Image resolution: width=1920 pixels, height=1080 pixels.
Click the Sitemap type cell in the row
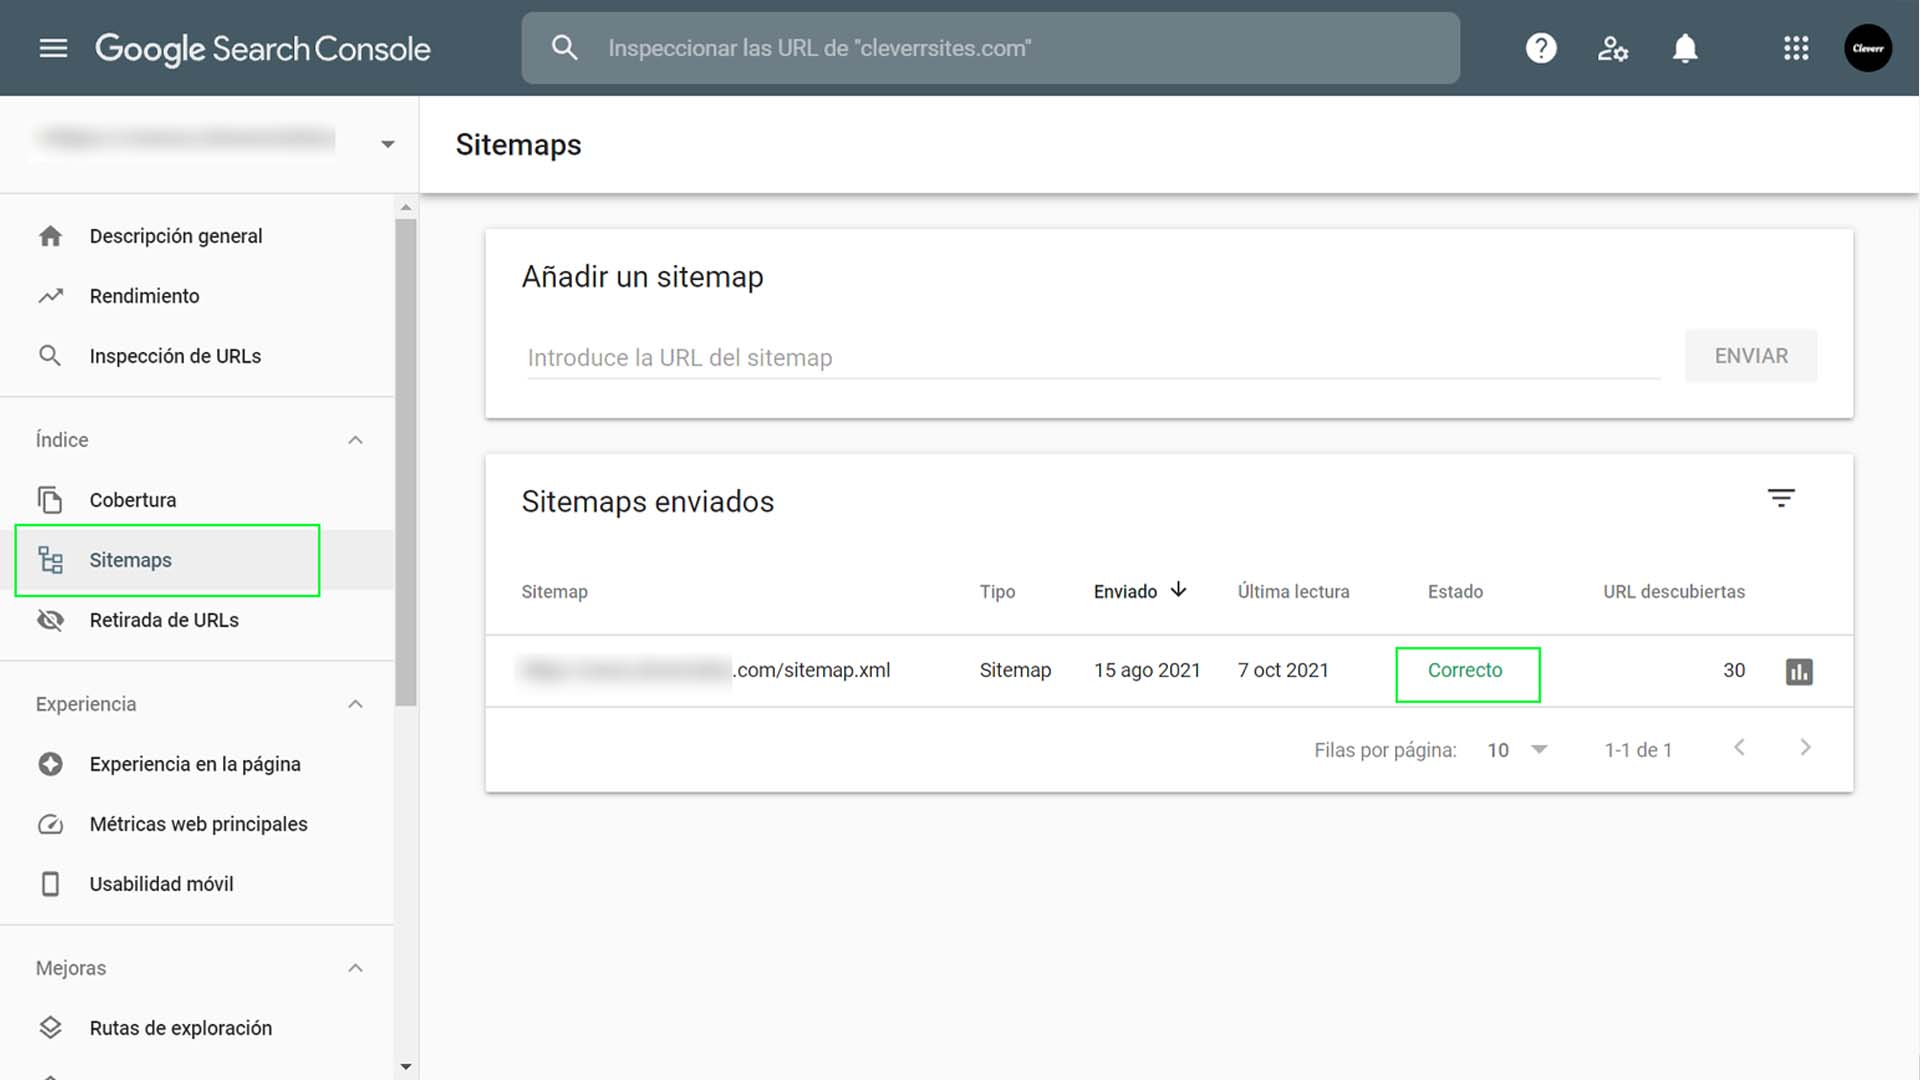click(x=1015, y=670)
